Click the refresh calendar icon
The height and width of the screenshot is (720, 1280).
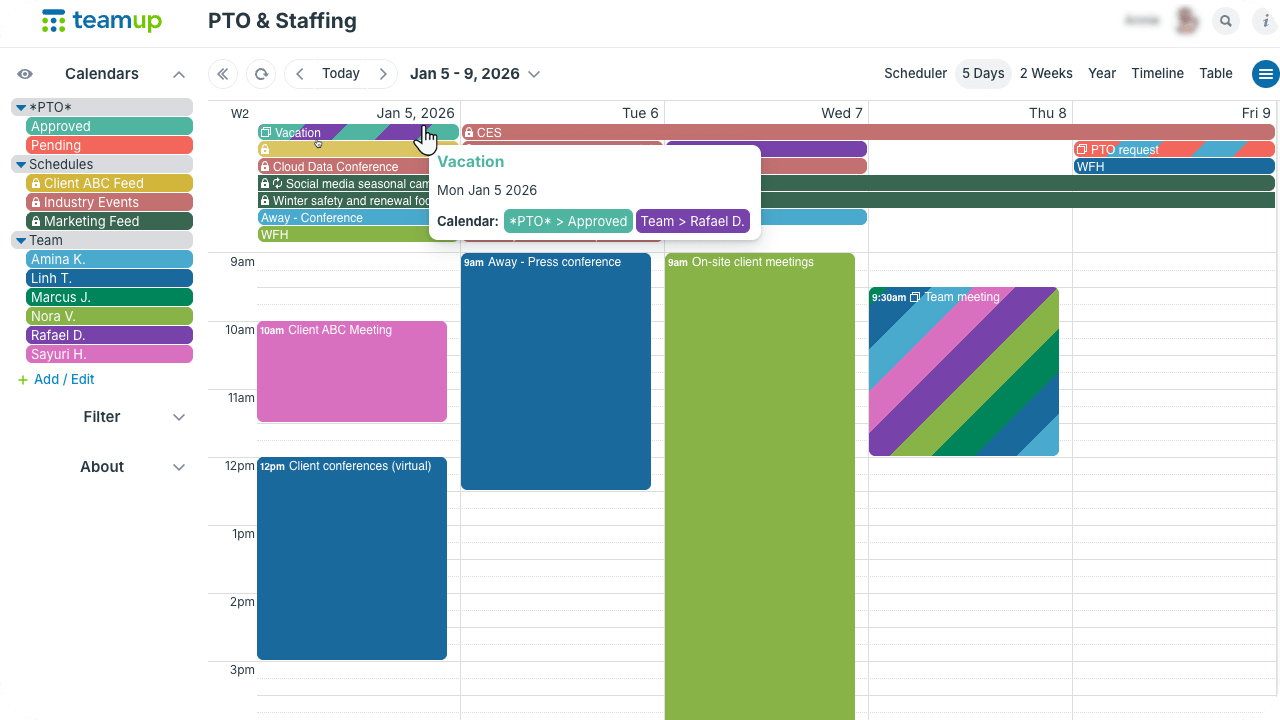point(261,74)
